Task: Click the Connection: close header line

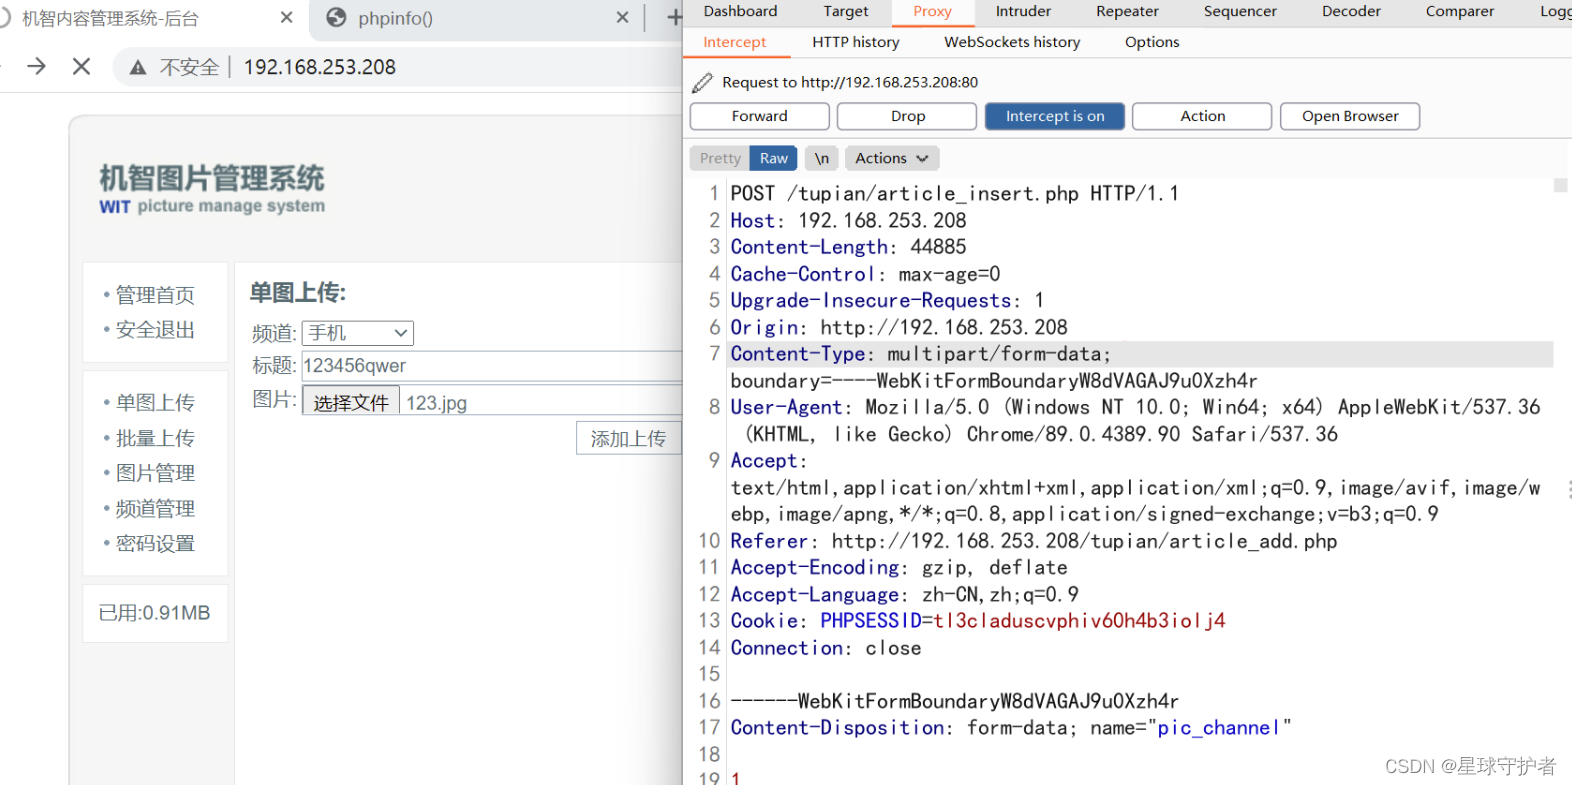Action: tap(826, 647)
